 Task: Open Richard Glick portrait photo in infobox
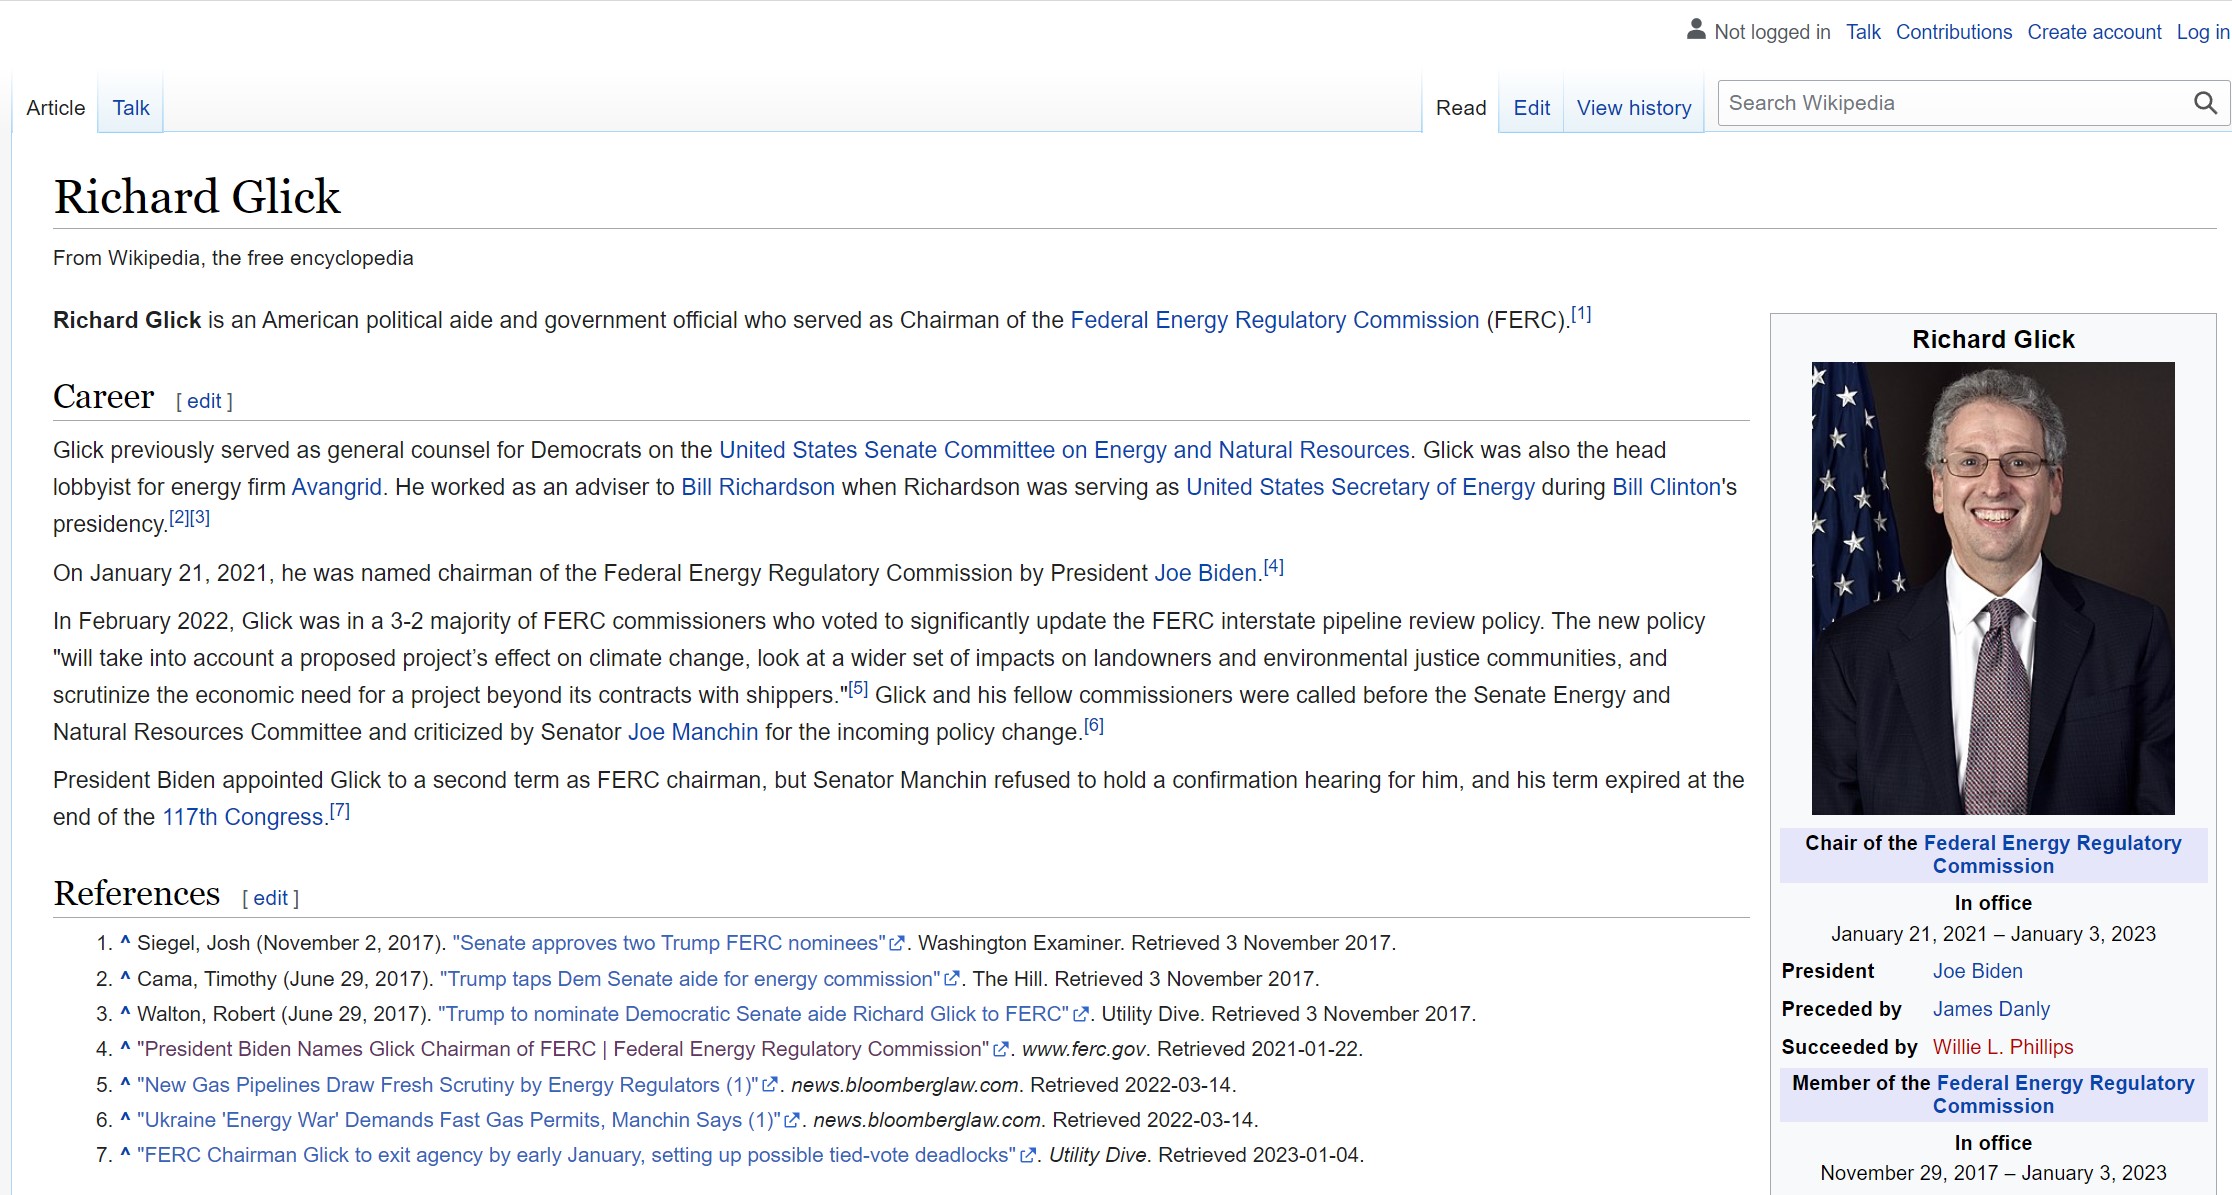click(x=1993, y=588)
